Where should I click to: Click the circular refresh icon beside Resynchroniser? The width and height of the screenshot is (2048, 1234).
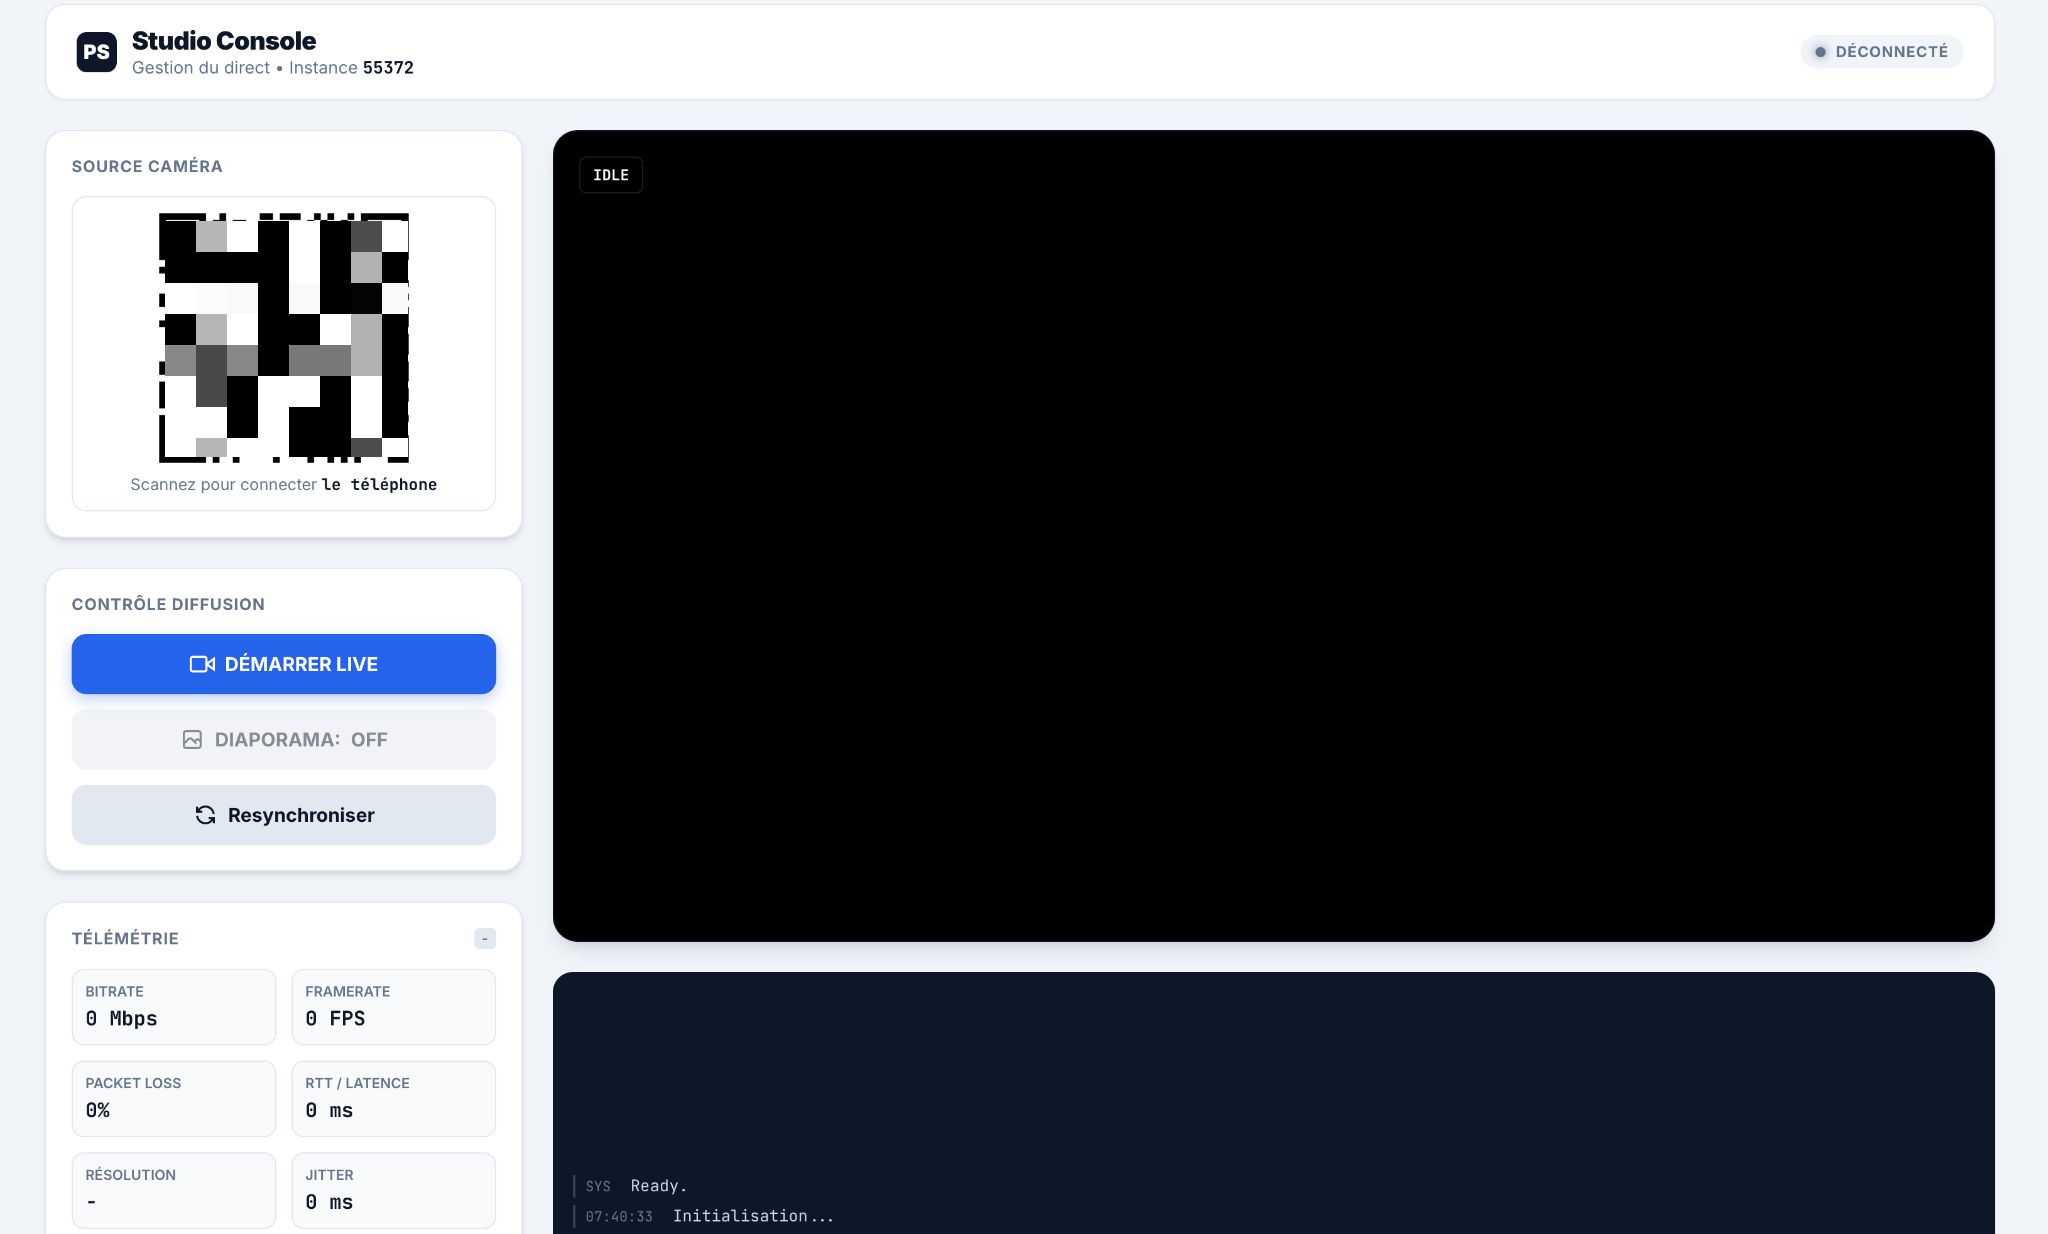coord(206,815)
